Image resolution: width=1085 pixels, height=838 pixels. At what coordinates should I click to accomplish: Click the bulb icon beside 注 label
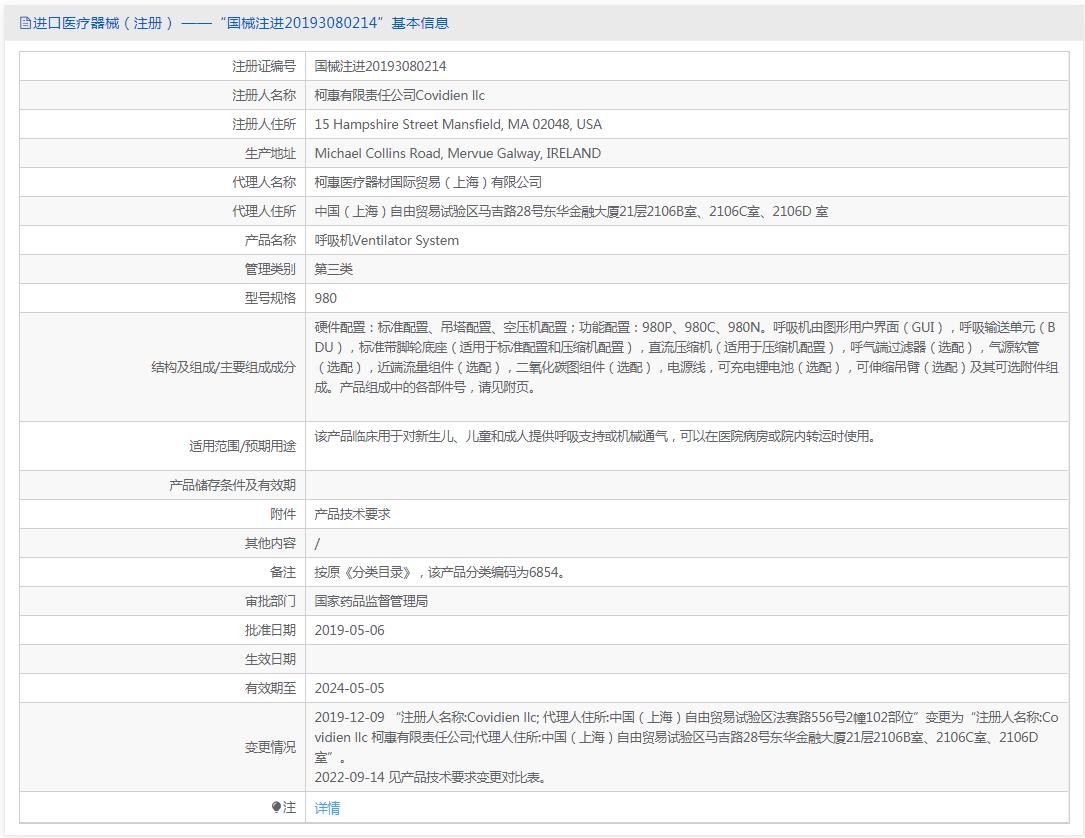tap(276, 807)
